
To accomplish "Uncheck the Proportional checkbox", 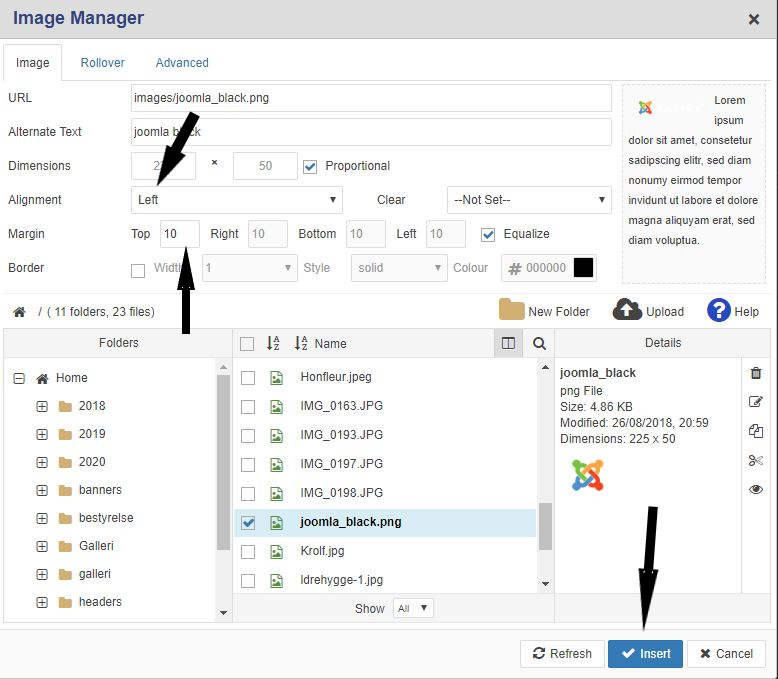I will (x=310, y=166).
